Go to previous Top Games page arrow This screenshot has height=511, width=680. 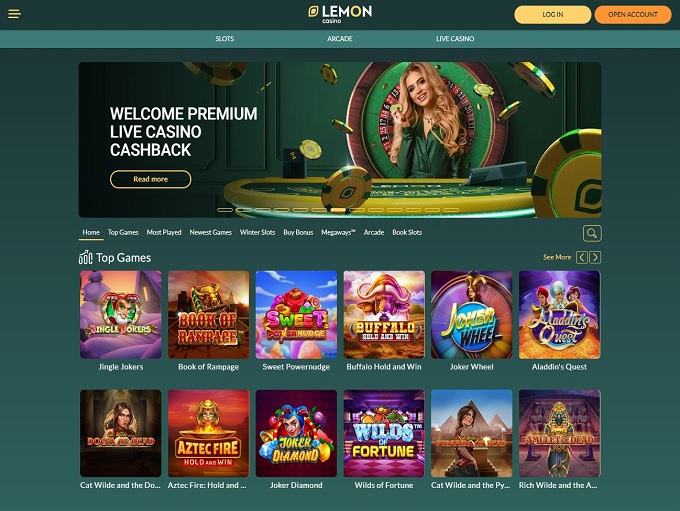click(582, 257)
